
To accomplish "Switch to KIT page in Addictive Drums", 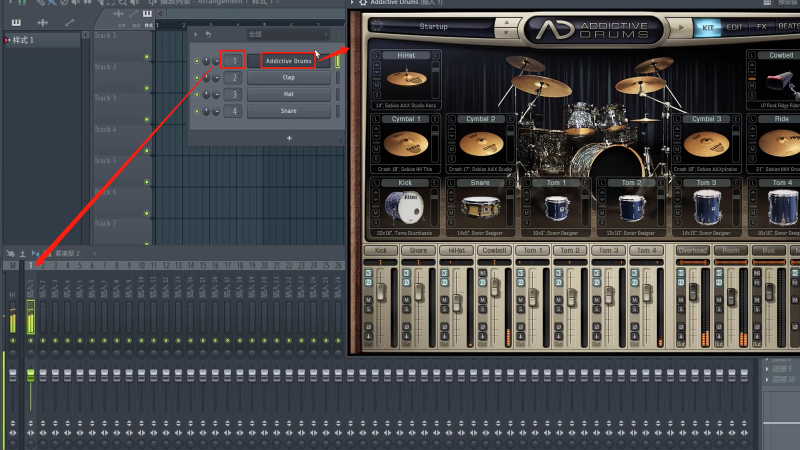I will point(708,27).
